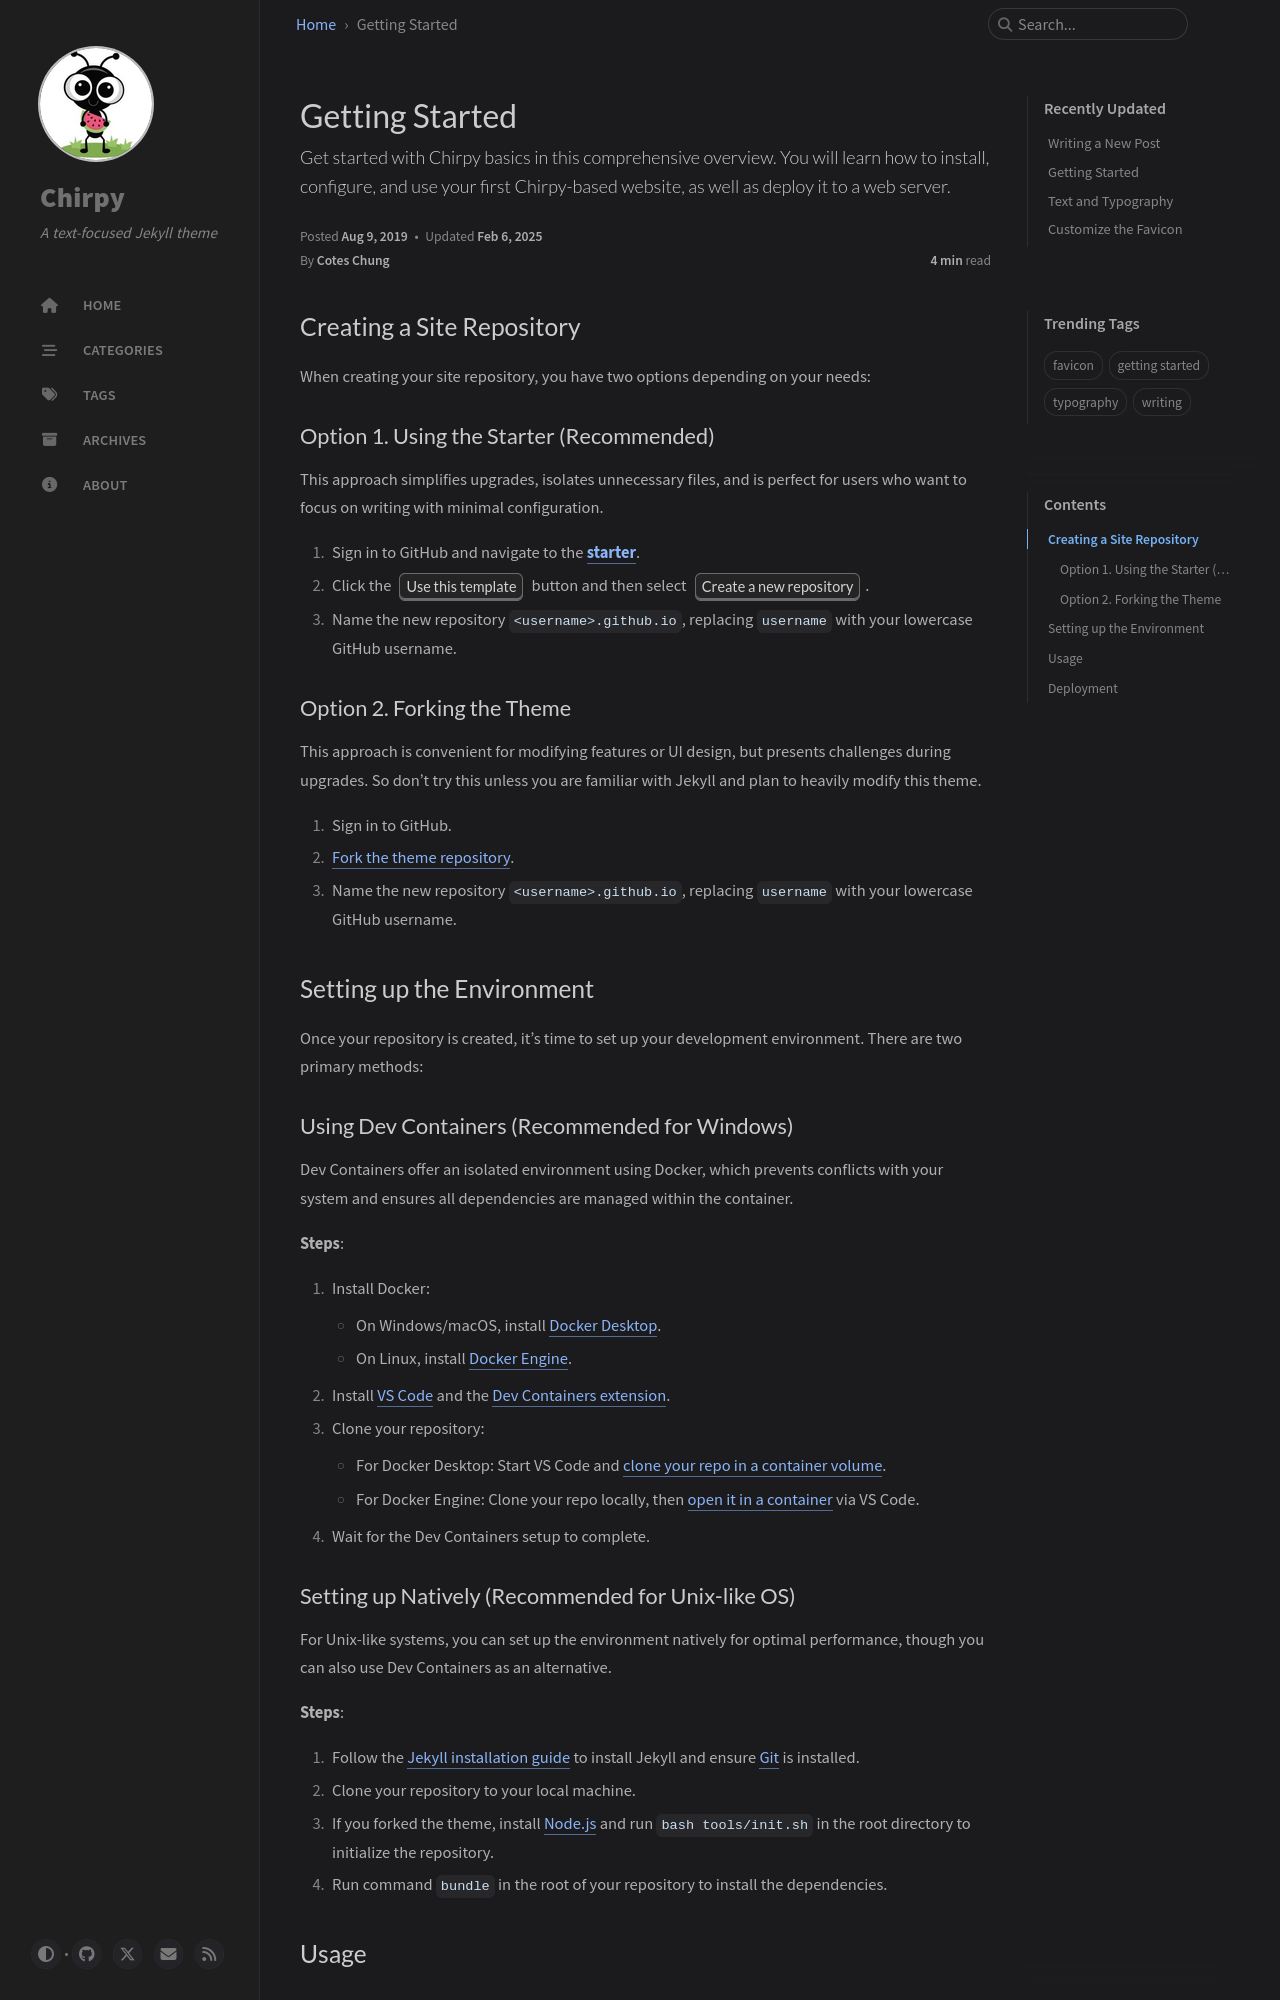Open the GitHub profile icon
This screenshot has width=1280, height=2000.
pyautogui.click(x=87, y=1953)
